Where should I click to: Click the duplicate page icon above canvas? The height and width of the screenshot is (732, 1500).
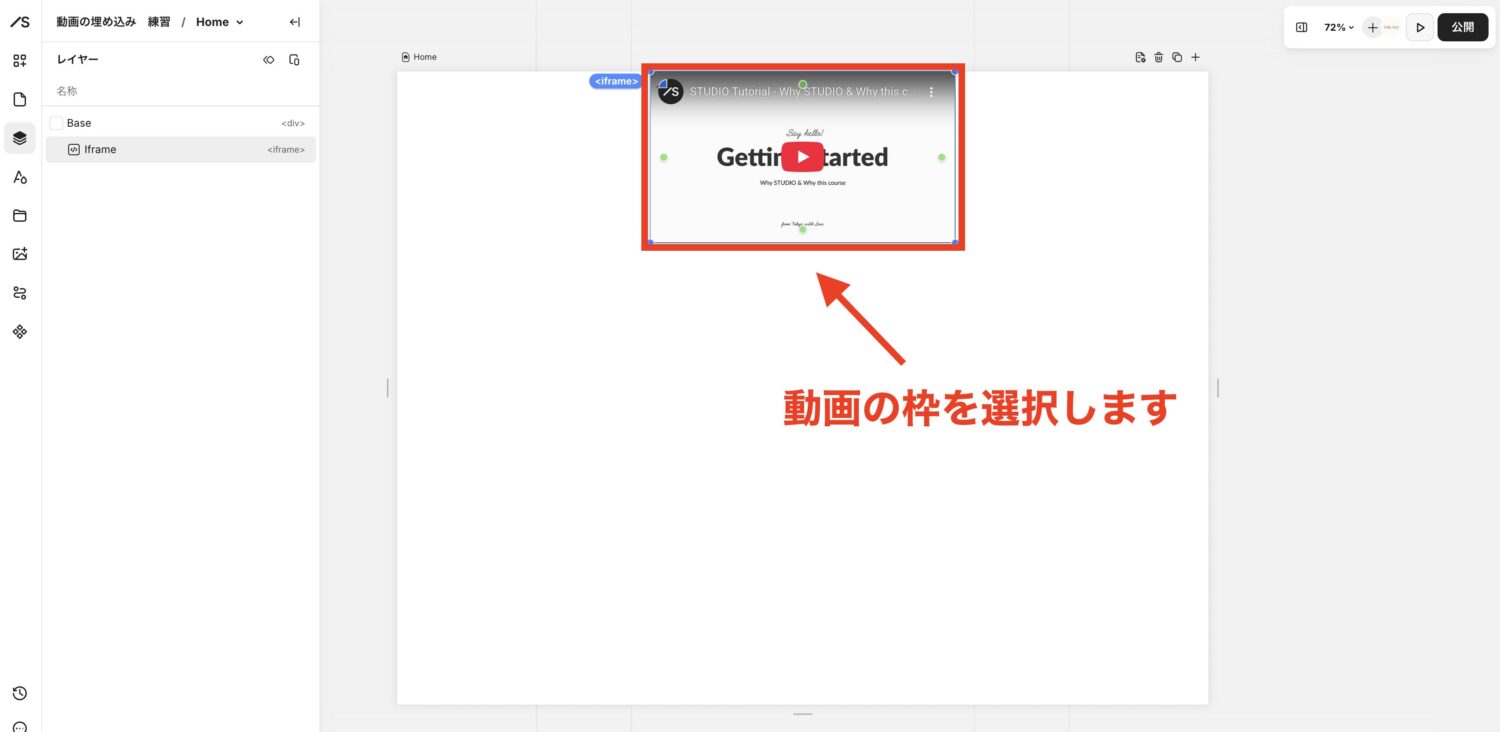(x=1177, y=57)
